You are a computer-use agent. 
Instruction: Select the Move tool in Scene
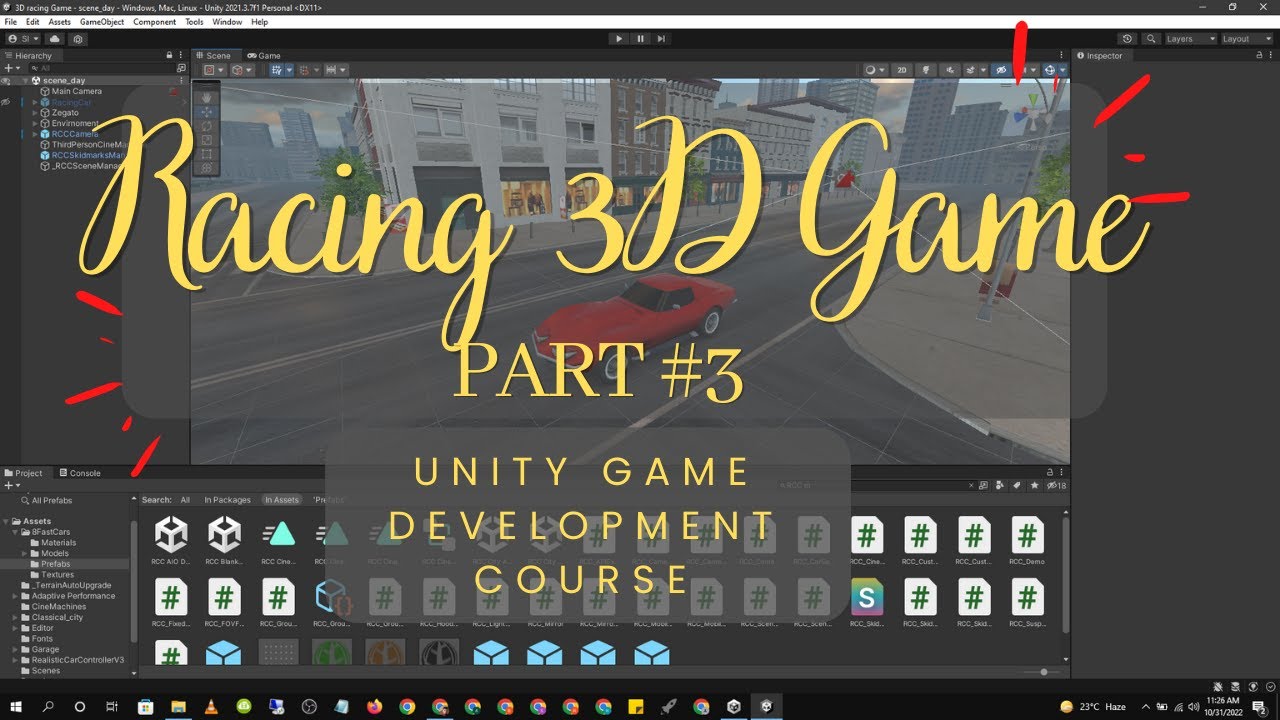207,112
